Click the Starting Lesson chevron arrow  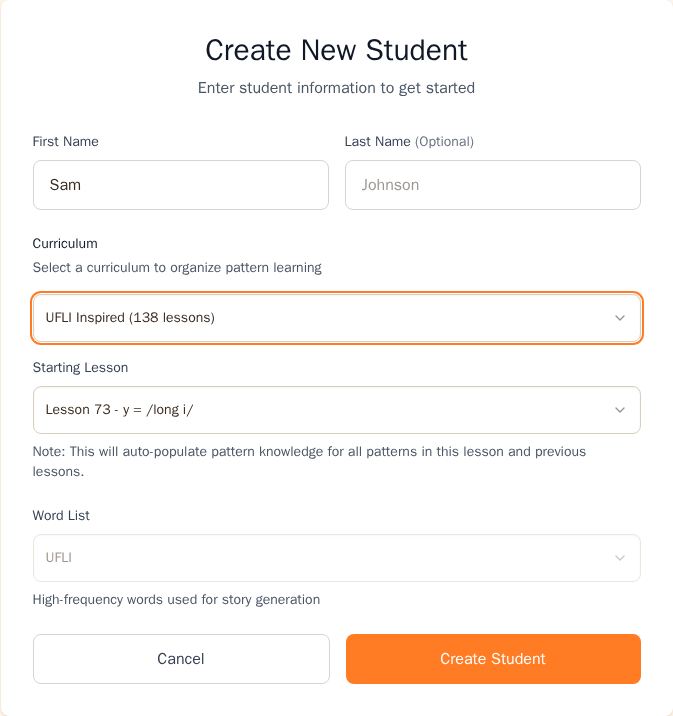coord(620,410)
